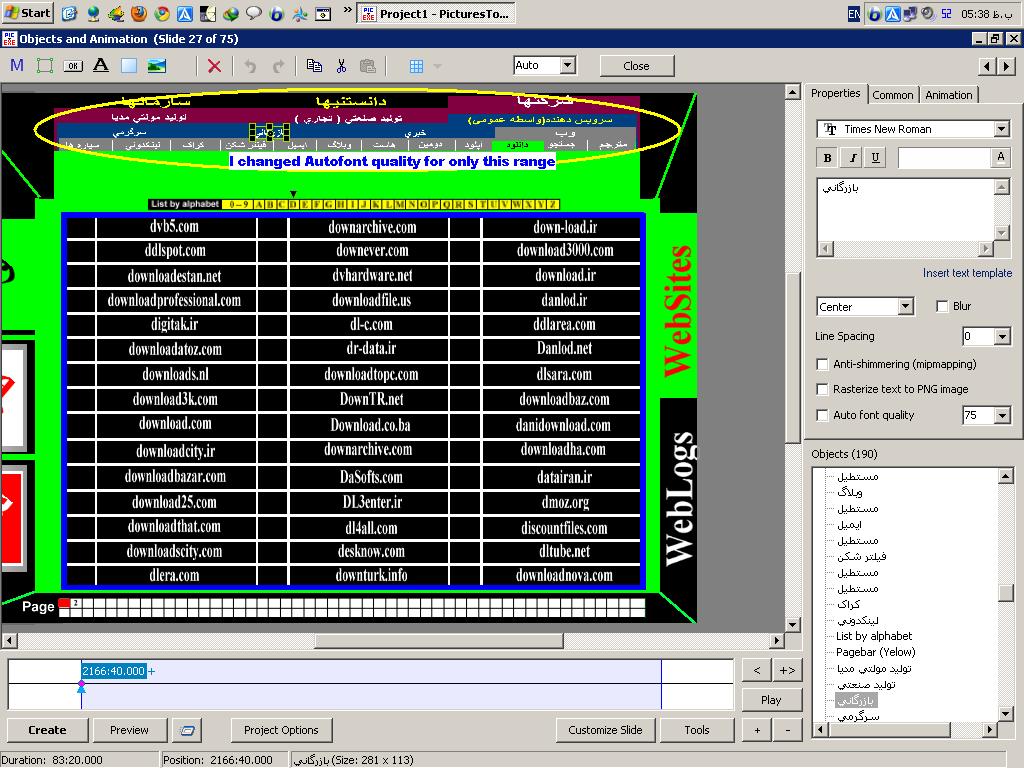Go to the next slide with right arrow
This screenshot has width=1024, height=768.
click(1006, 65)
